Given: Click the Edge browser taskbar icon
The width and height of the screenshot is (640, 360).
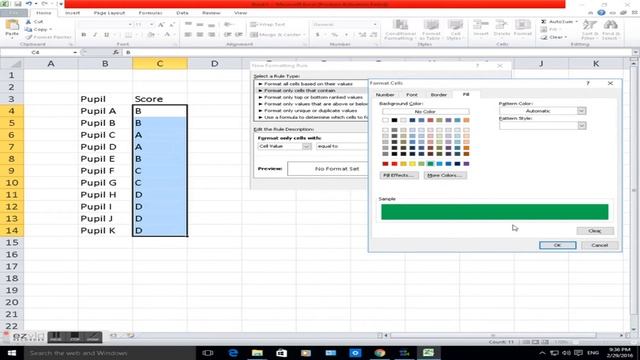Looking at the screenshot, I should pos(233,353).
